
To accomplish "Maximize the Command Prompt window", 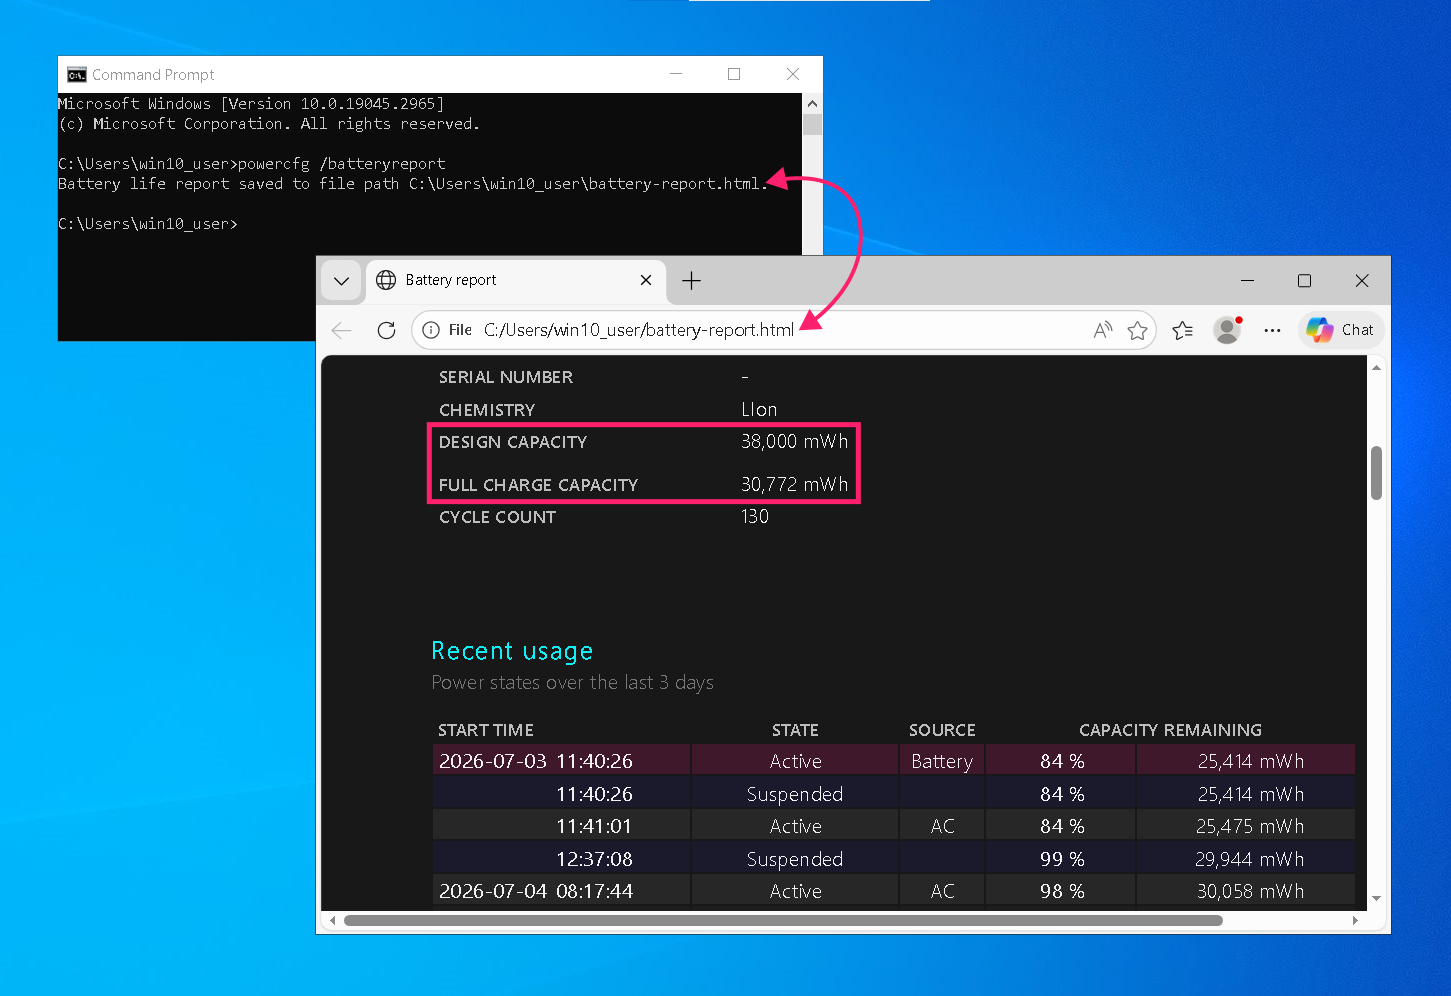I will 734,74.
